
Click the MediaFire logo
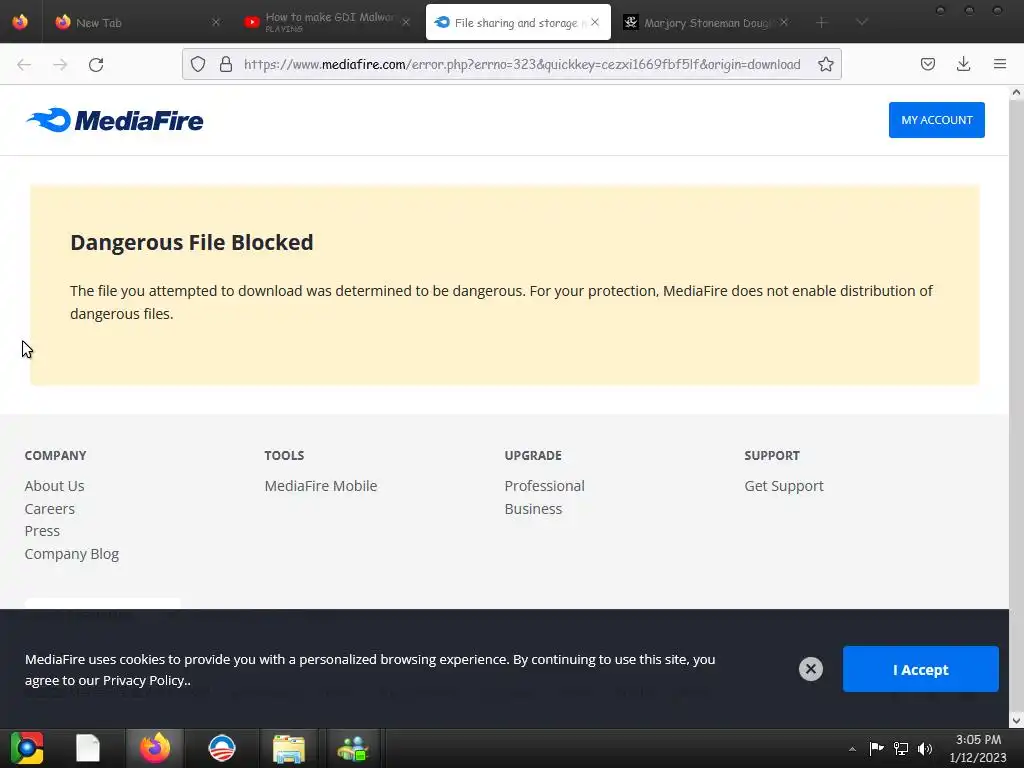pyautogui.click(x=114, y=120)
